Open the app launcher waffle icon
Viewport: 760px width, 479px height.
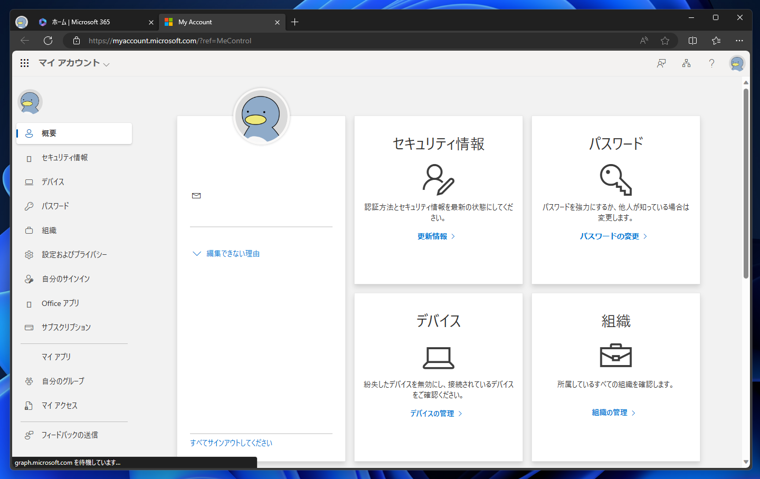click(25, 63)
